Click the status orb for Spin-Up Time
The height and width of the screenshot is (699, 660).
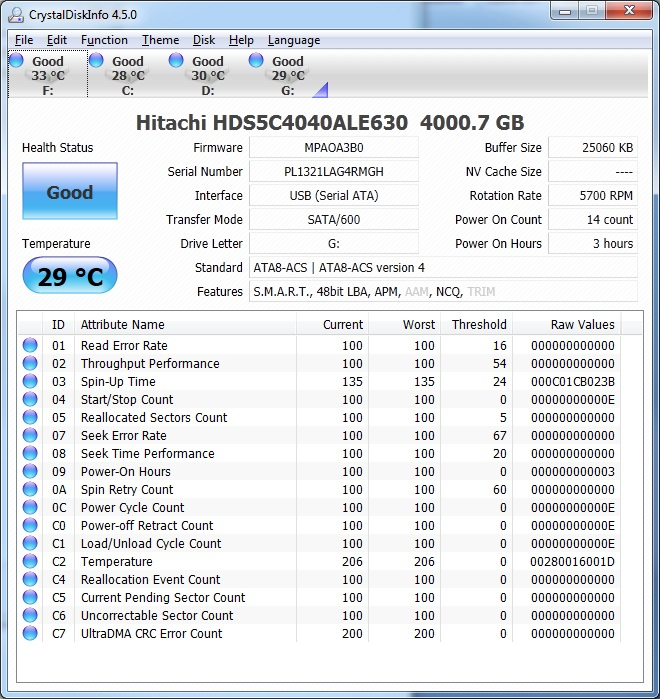[x=30, y=382]
